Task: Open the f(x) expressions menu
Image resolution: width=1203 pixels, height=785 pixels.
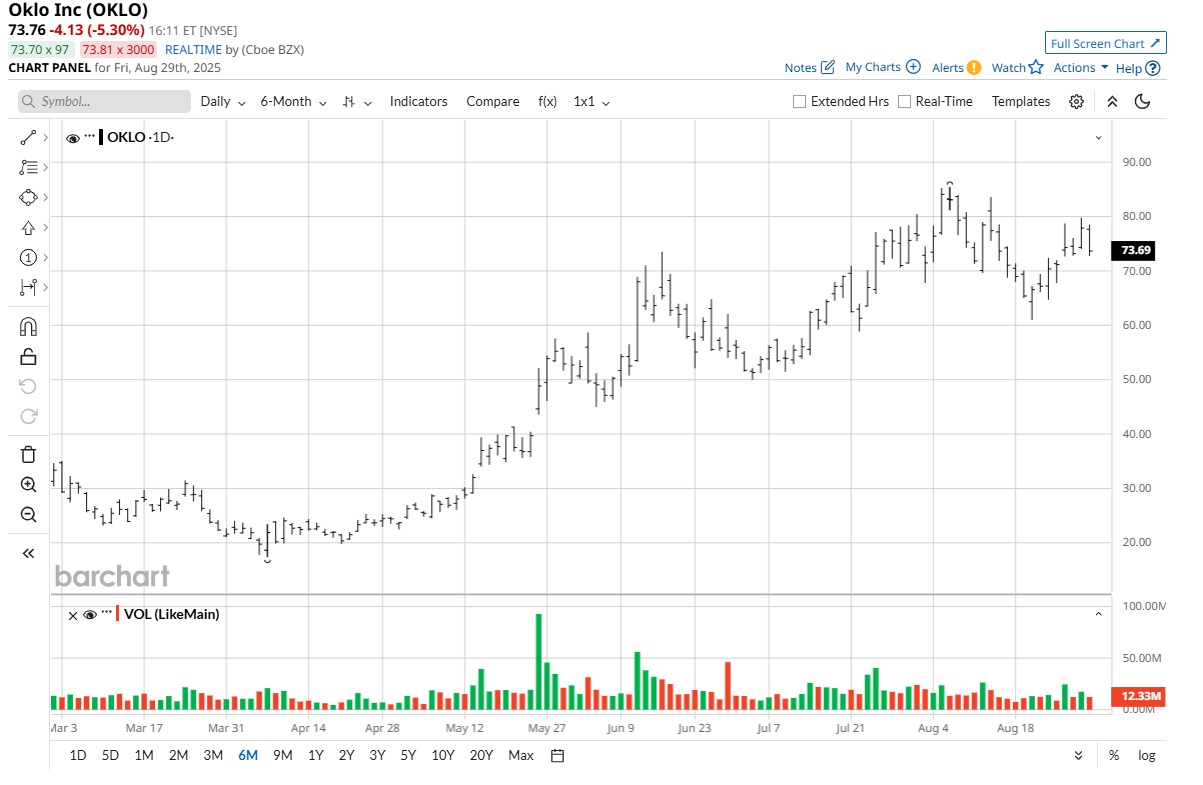Action: [x=547, y=101]
